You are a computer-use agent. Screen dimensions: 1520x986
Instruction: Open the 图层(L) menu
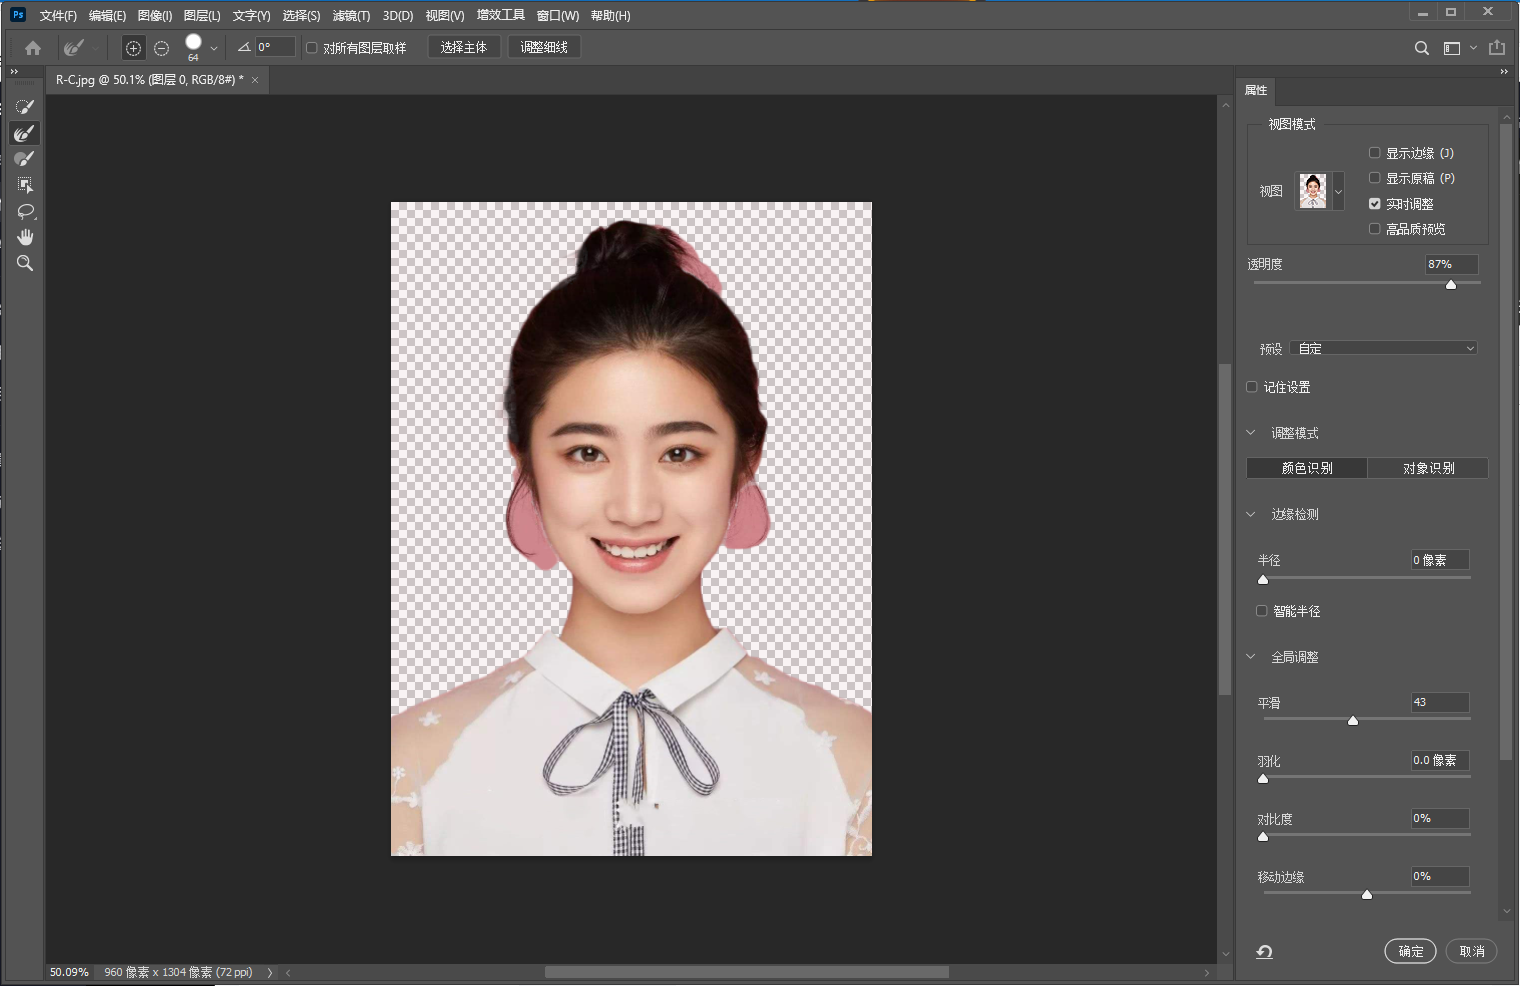pos(201,16)
